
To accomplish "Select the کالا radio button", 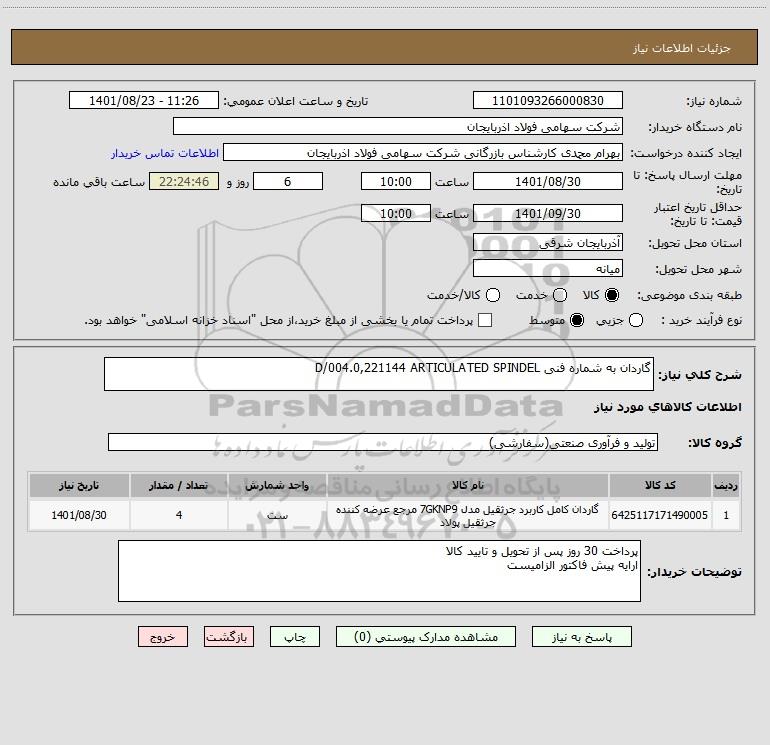I will 612,295.
